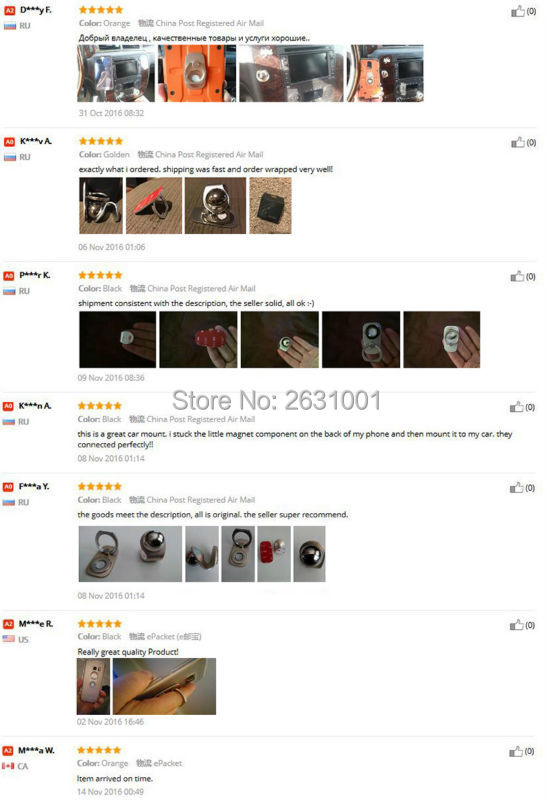Click reviewer name F***a Y.
549x800 pixels.
coord(34,487)
